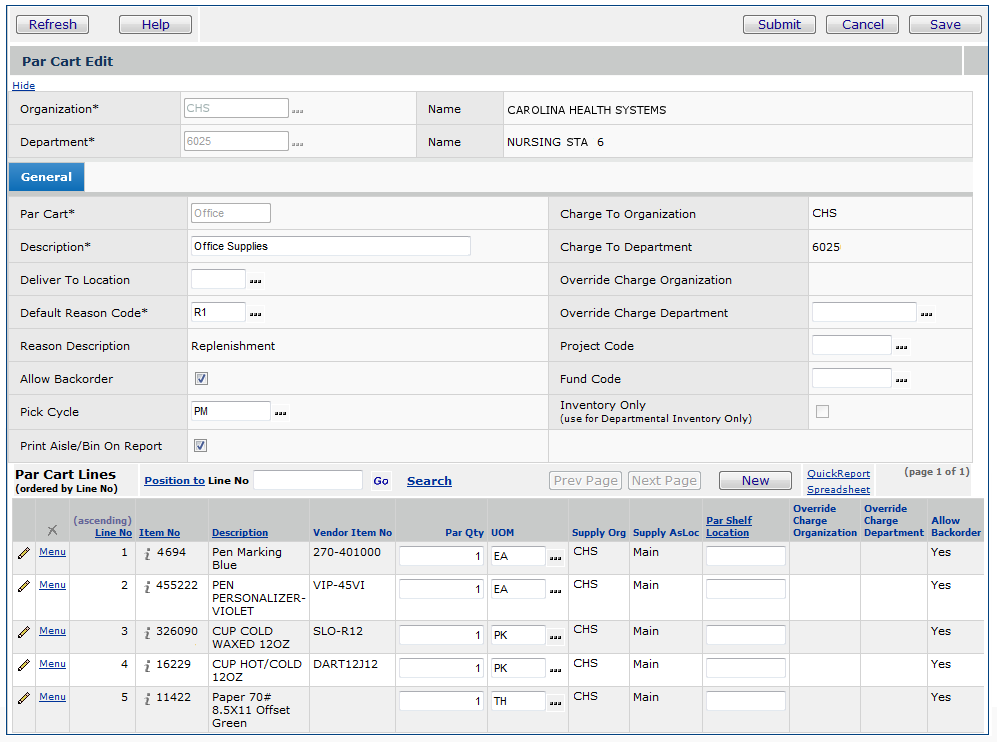Viewport: 997px width, 742px height.
Task: Open lookup for Default Reason Code
Action: pos(256,314)
